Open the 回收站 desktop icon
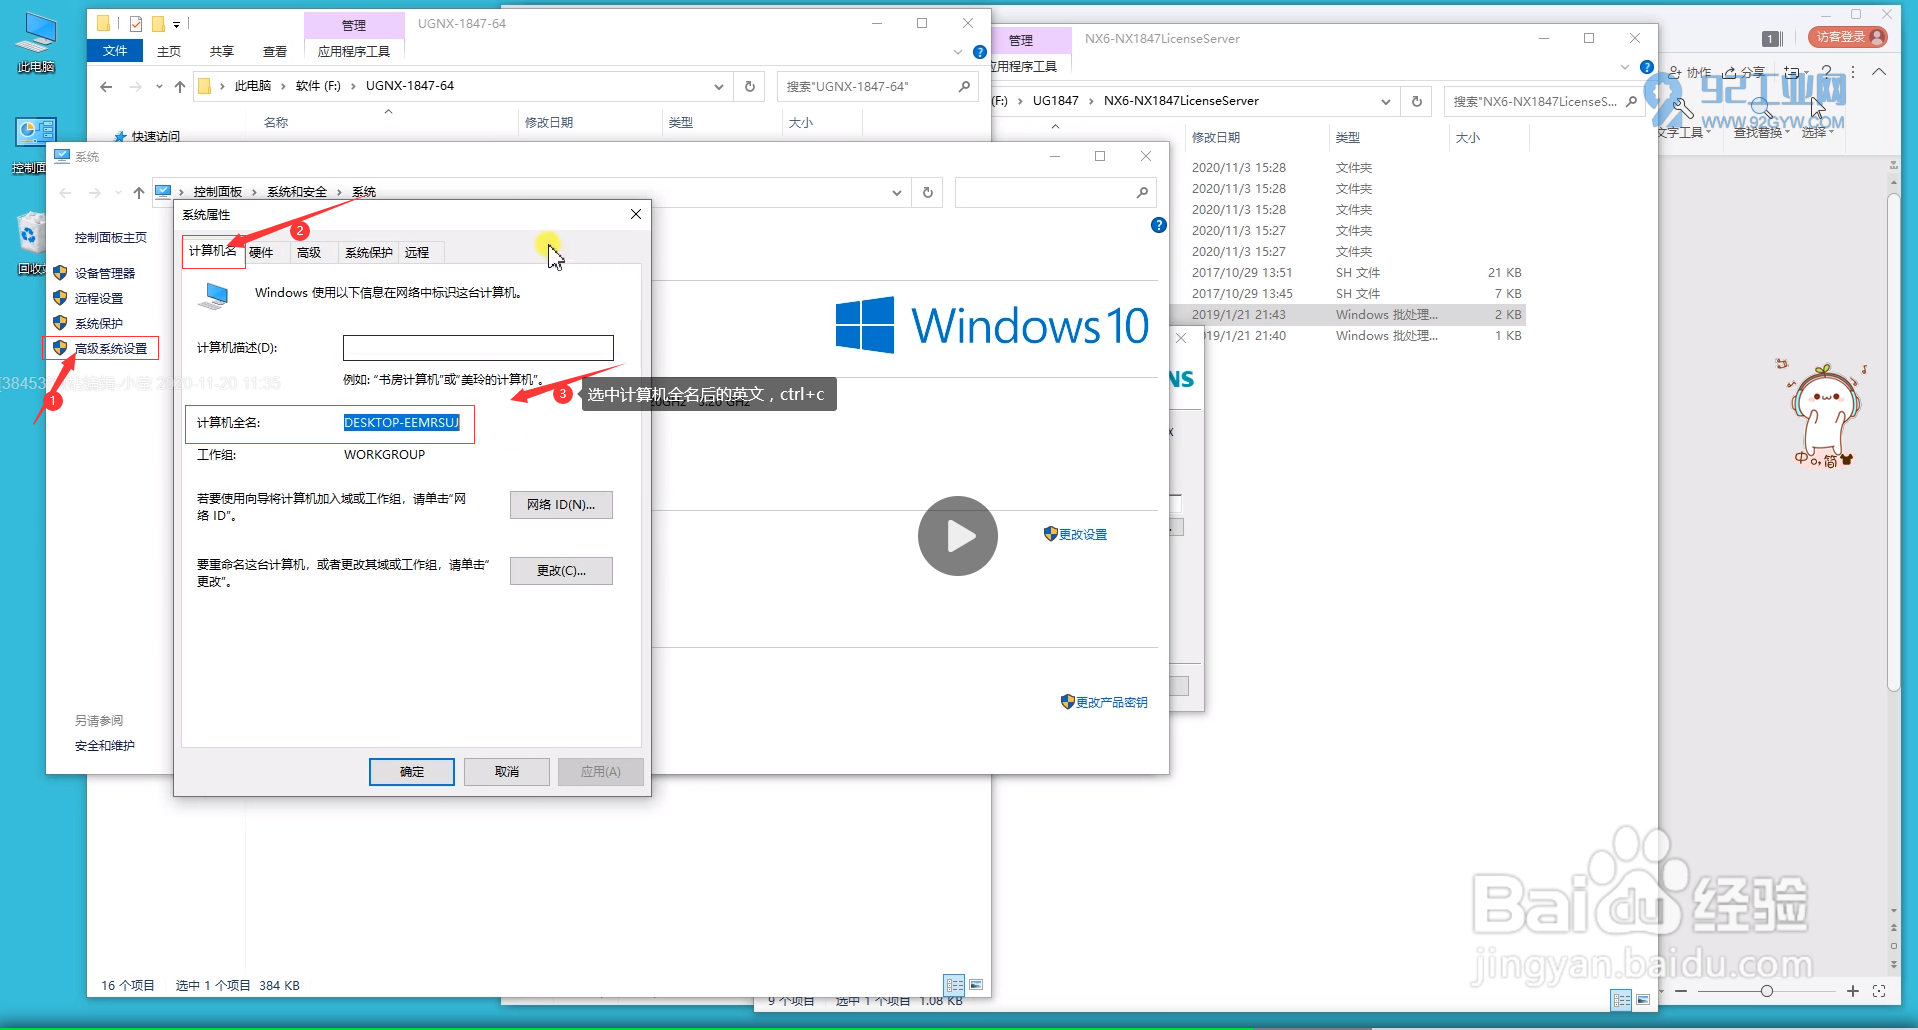This screenshot has width=1918, height=1030. tap(32, 243)
